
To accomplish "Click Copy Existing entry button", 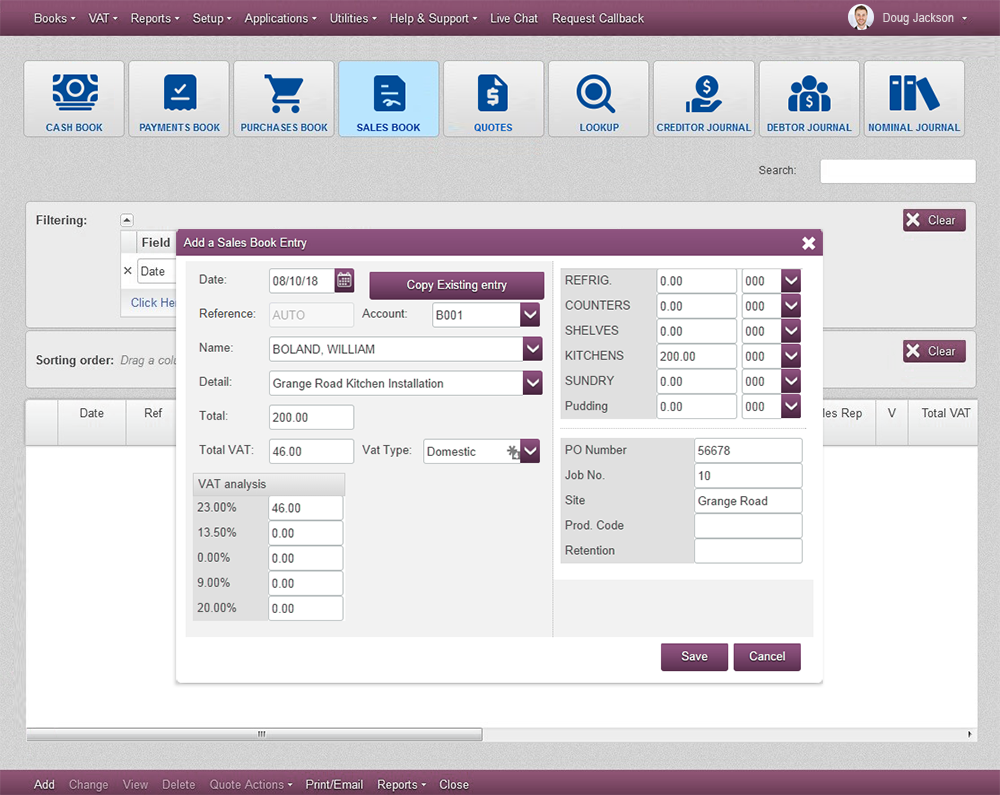I will pyautogui.click(x=456, y=285).
